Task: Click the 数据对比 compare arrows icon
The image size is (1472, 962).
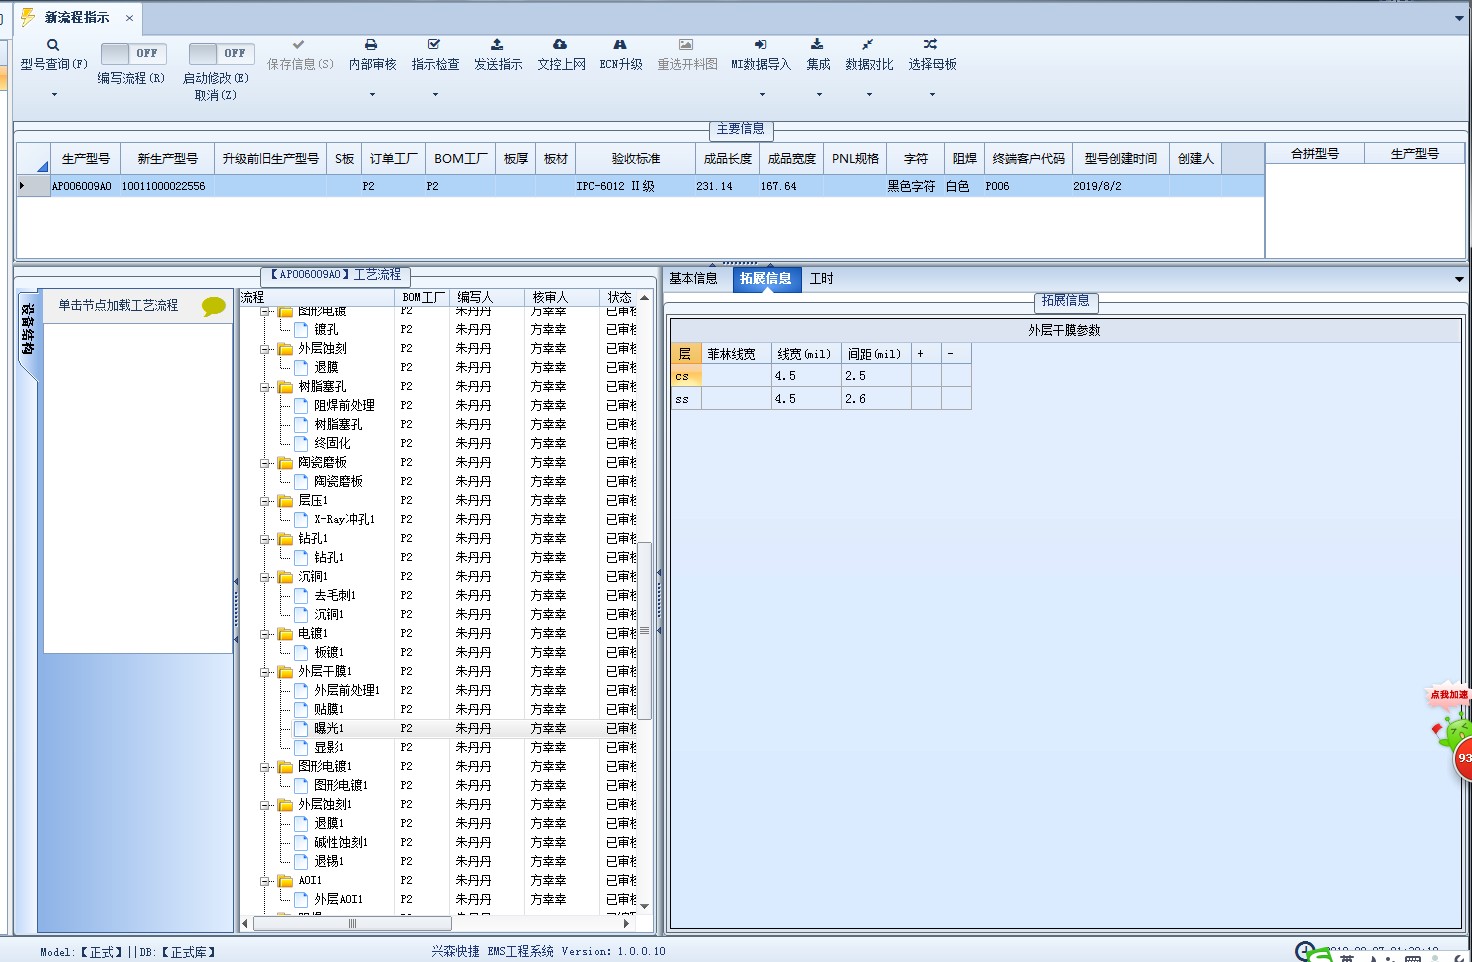Action: [868, 45]
